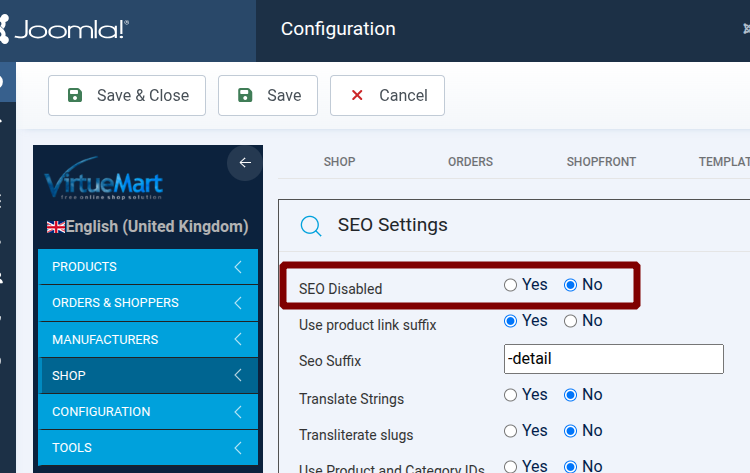Set SEO Disabled to Yes

click(x=510, y=285)
